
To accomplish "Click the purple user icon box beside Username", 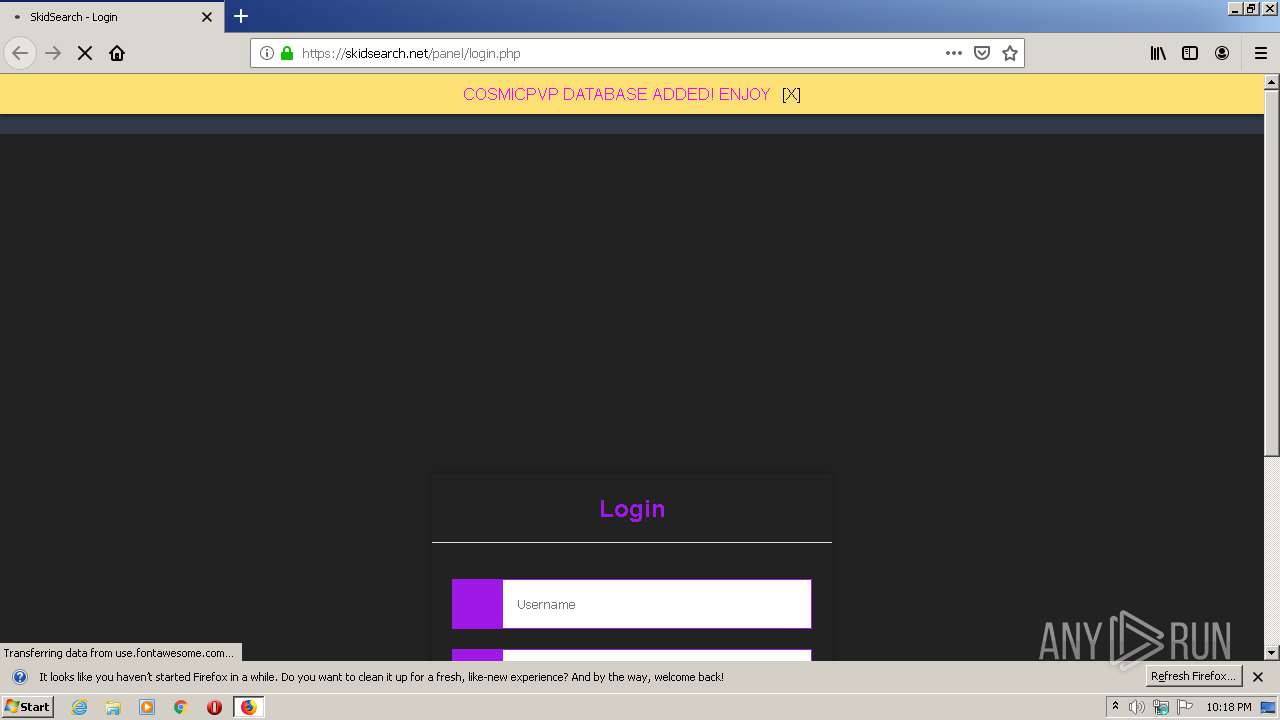I will point(477,604).
